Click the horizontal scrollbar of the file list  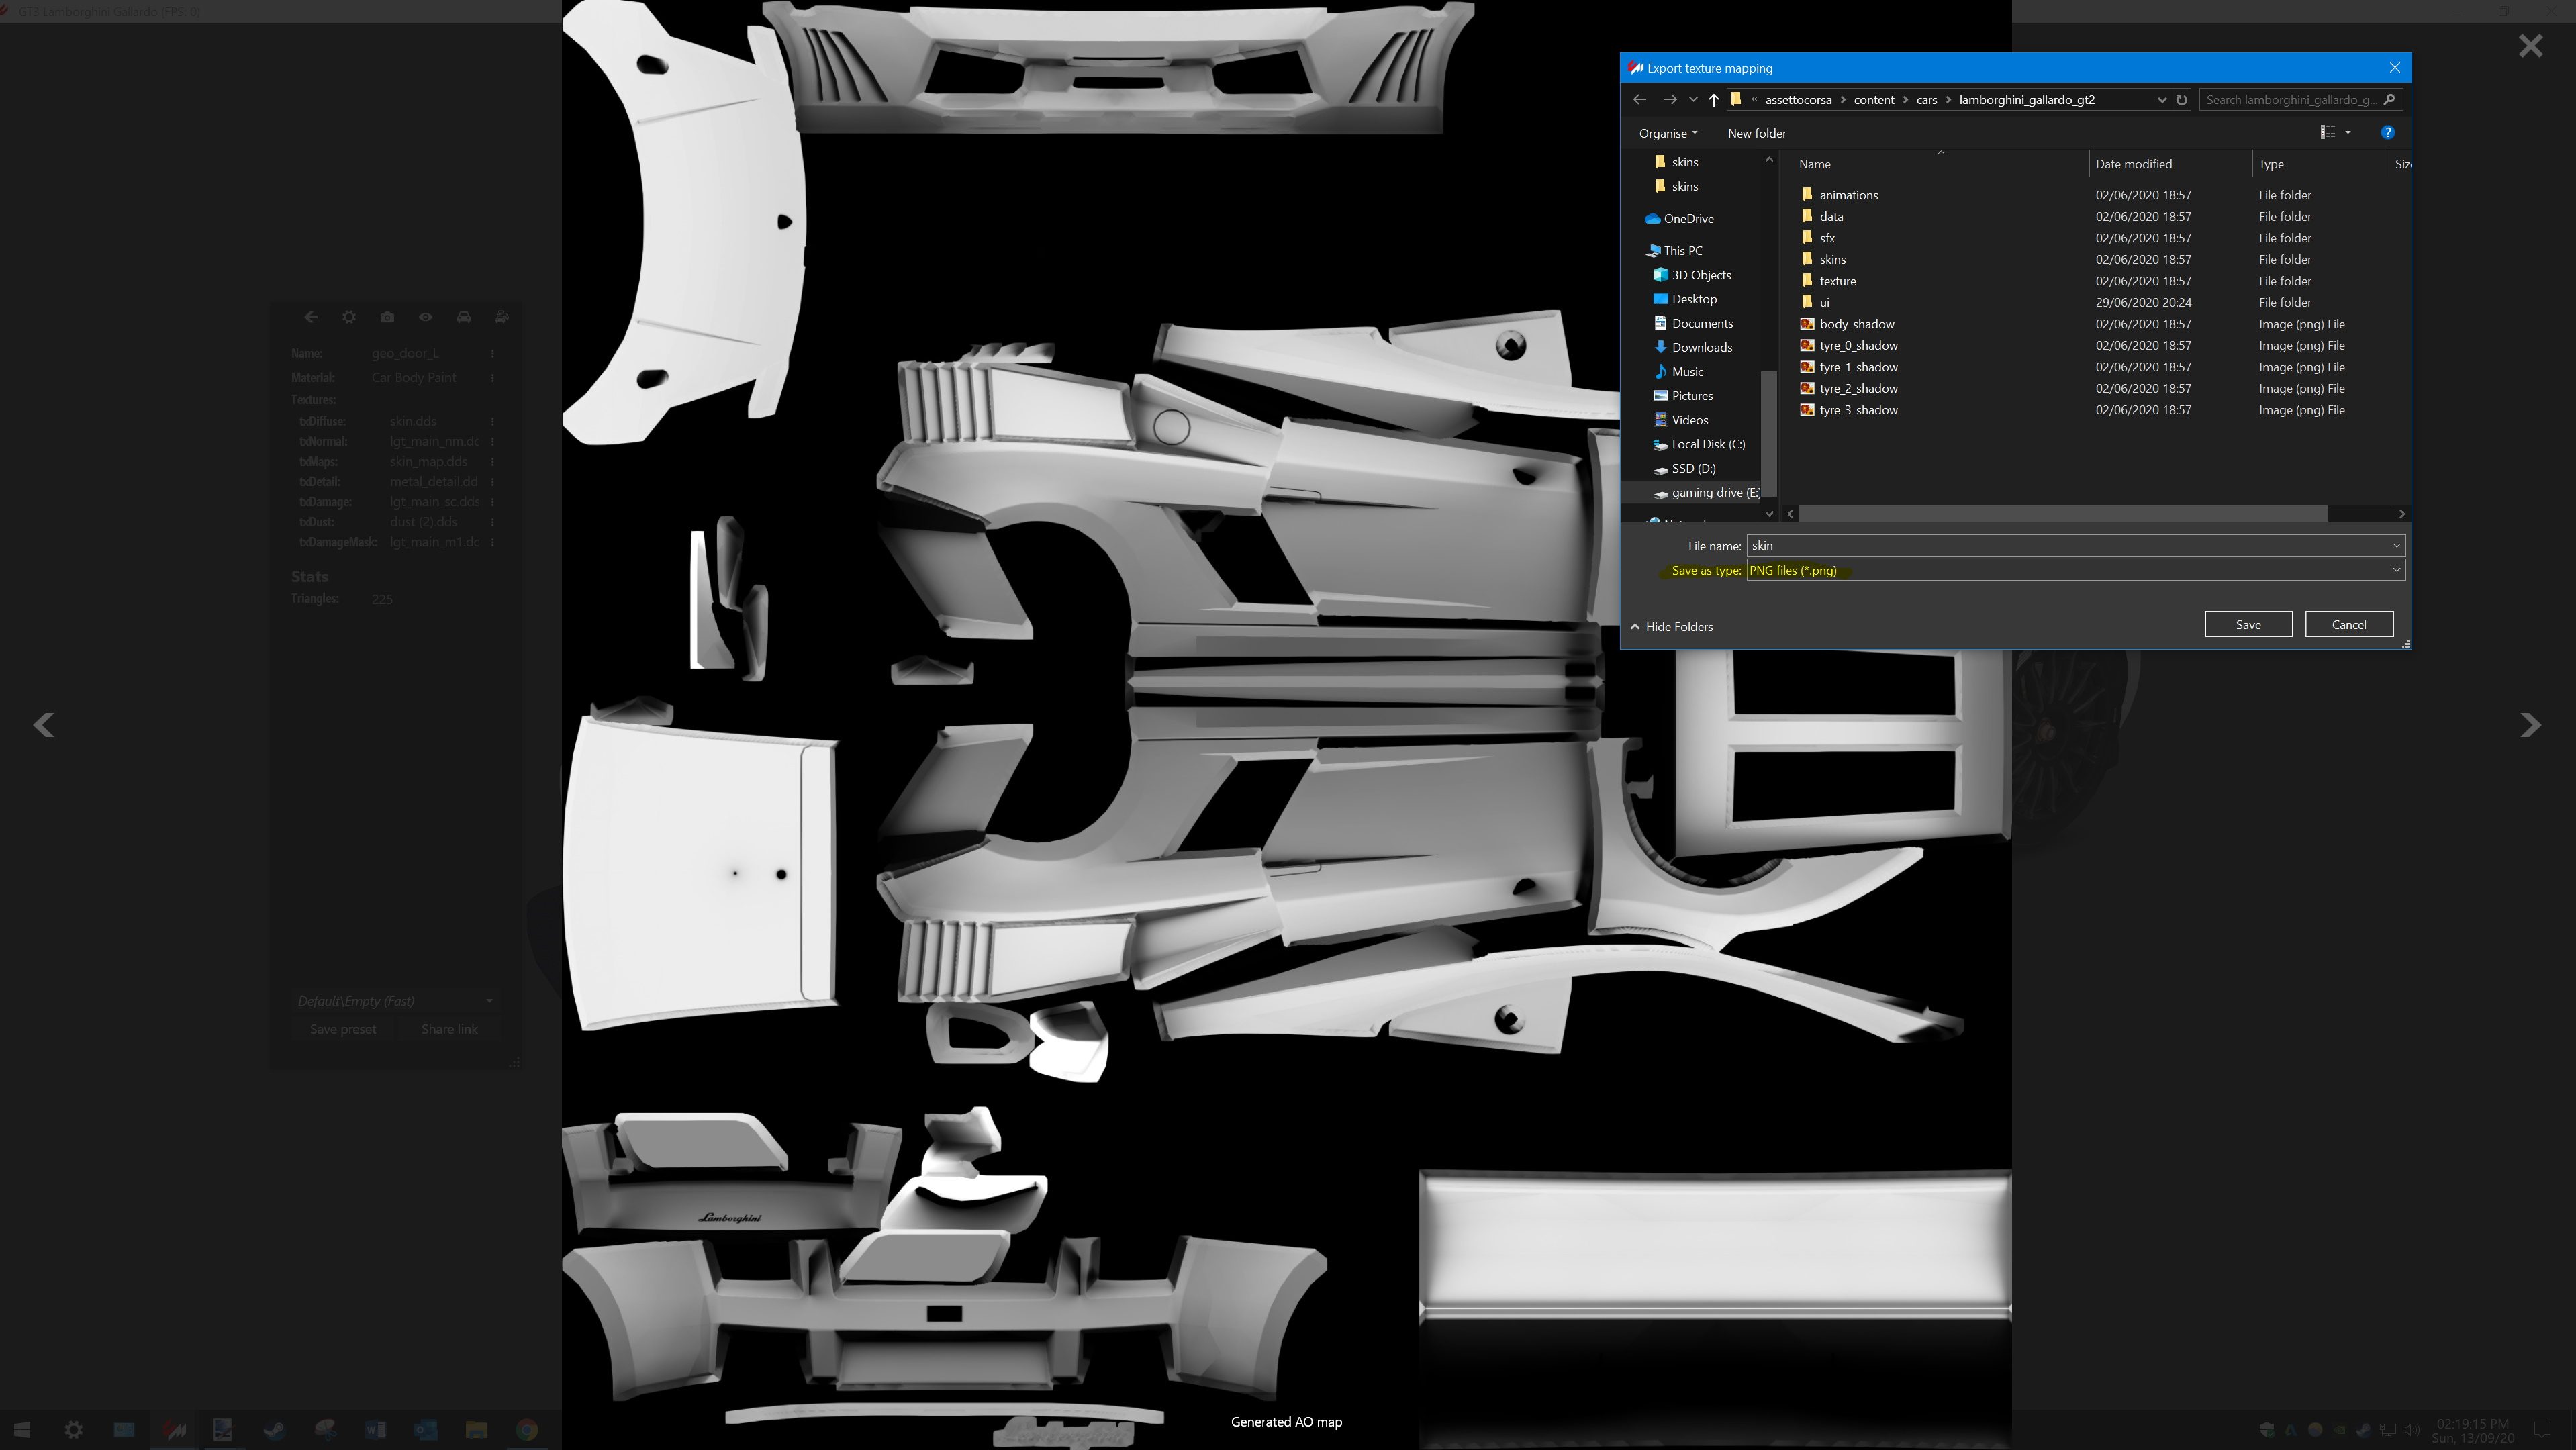pyautogui.click(x=2063, y=513)
